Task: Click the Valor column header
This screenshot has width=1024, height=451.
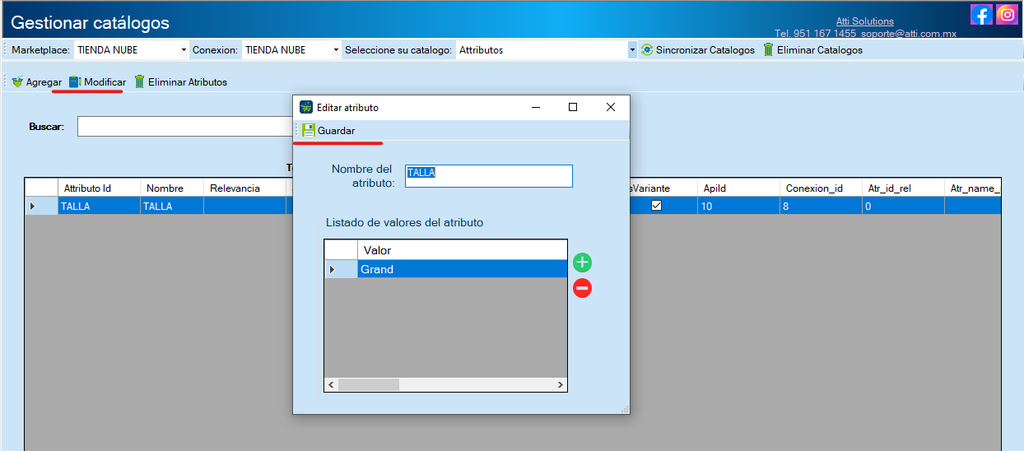Action: click(462, 250)
